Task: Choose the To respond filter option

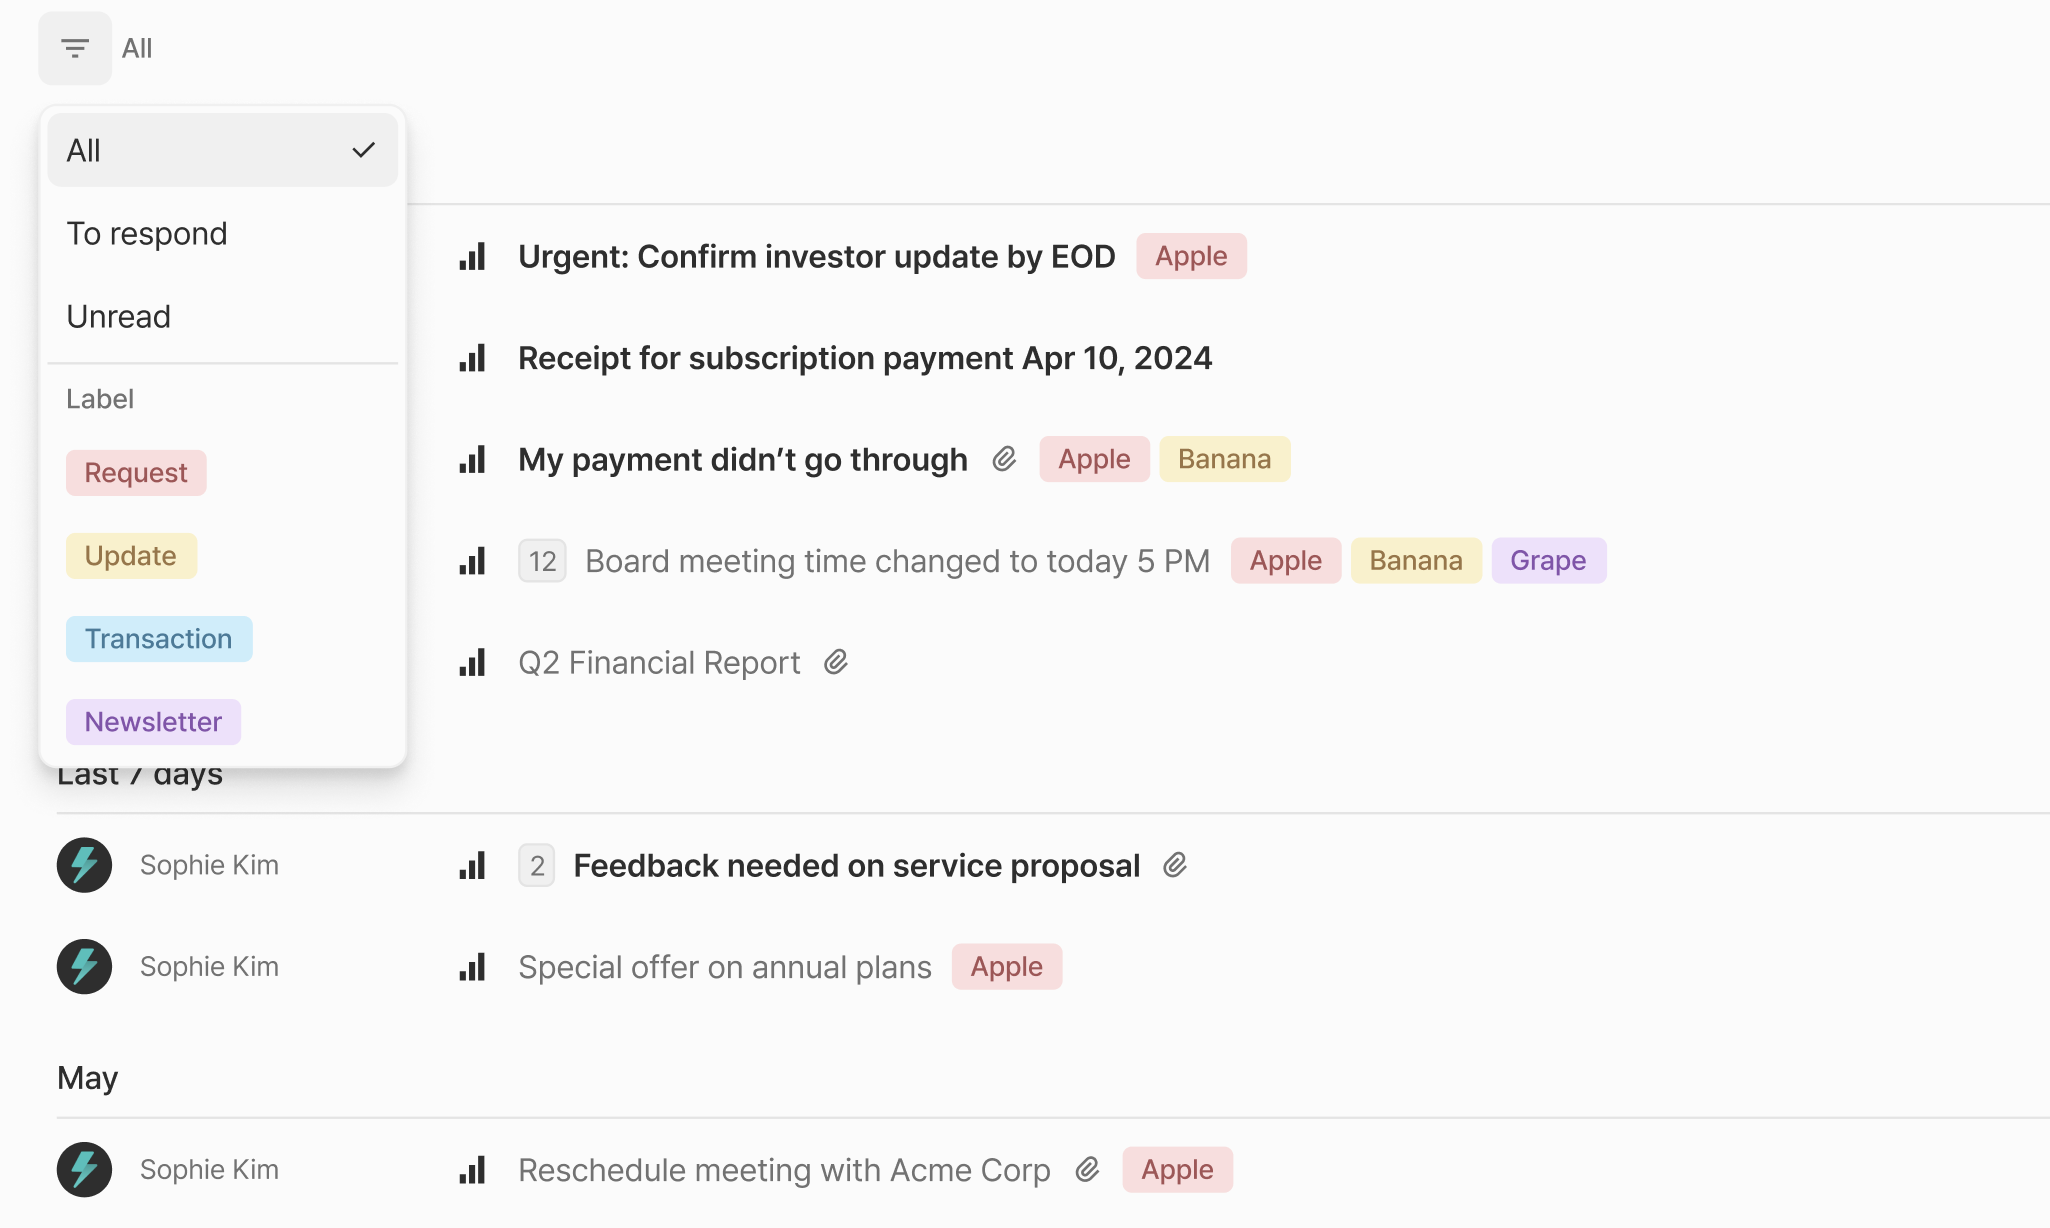Action: click(x=147, y=233)
